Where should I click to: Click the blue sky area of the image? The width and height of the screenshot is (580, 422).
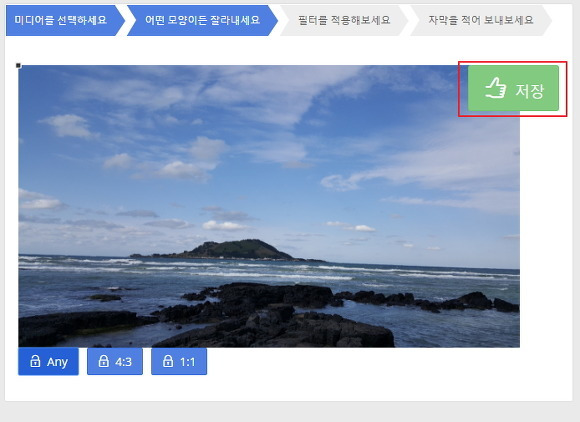[259, 148]
